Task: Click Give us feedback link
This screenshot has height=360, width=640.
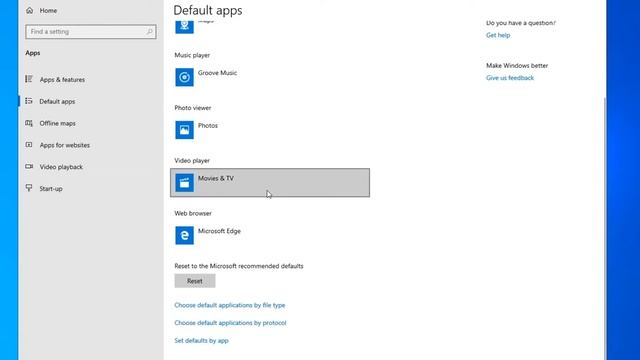Action: (x=510, y=78)
